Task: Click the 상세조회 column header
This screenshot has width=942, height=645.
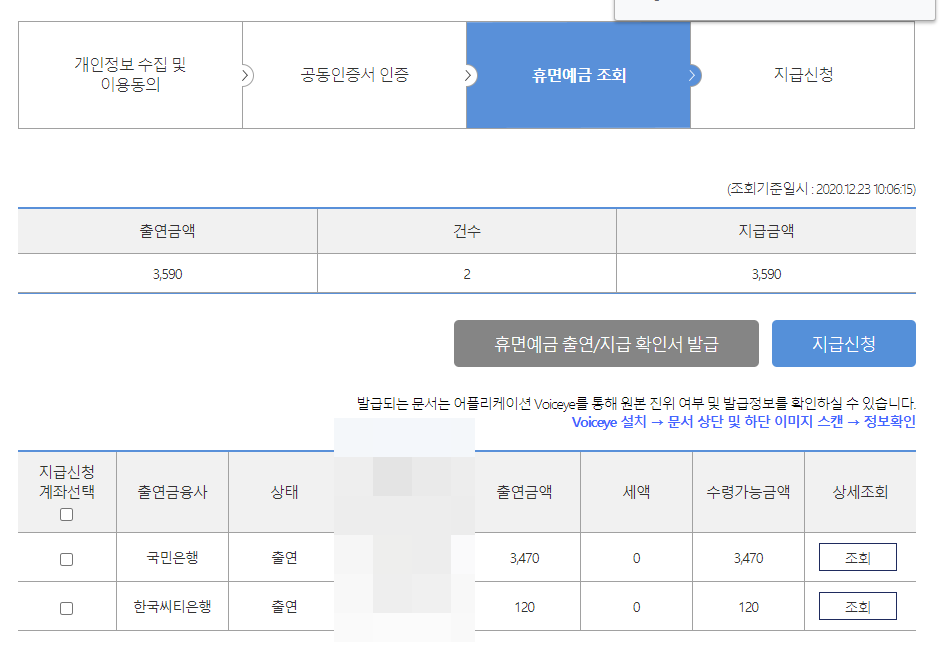Action: point(860,492)
